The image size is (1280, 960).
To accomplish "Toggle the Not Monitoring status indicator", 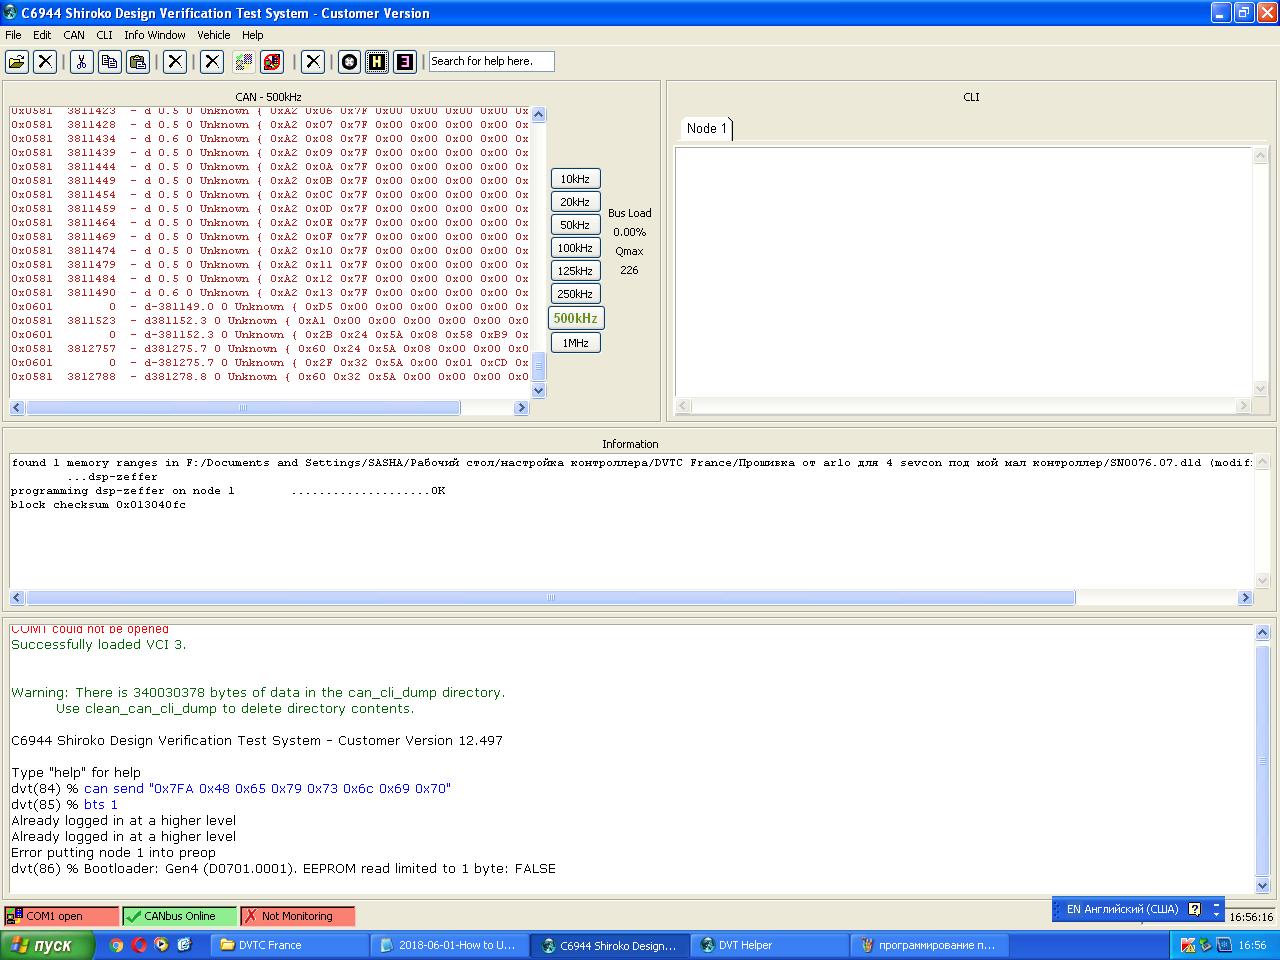I will [x=297, y=916].
